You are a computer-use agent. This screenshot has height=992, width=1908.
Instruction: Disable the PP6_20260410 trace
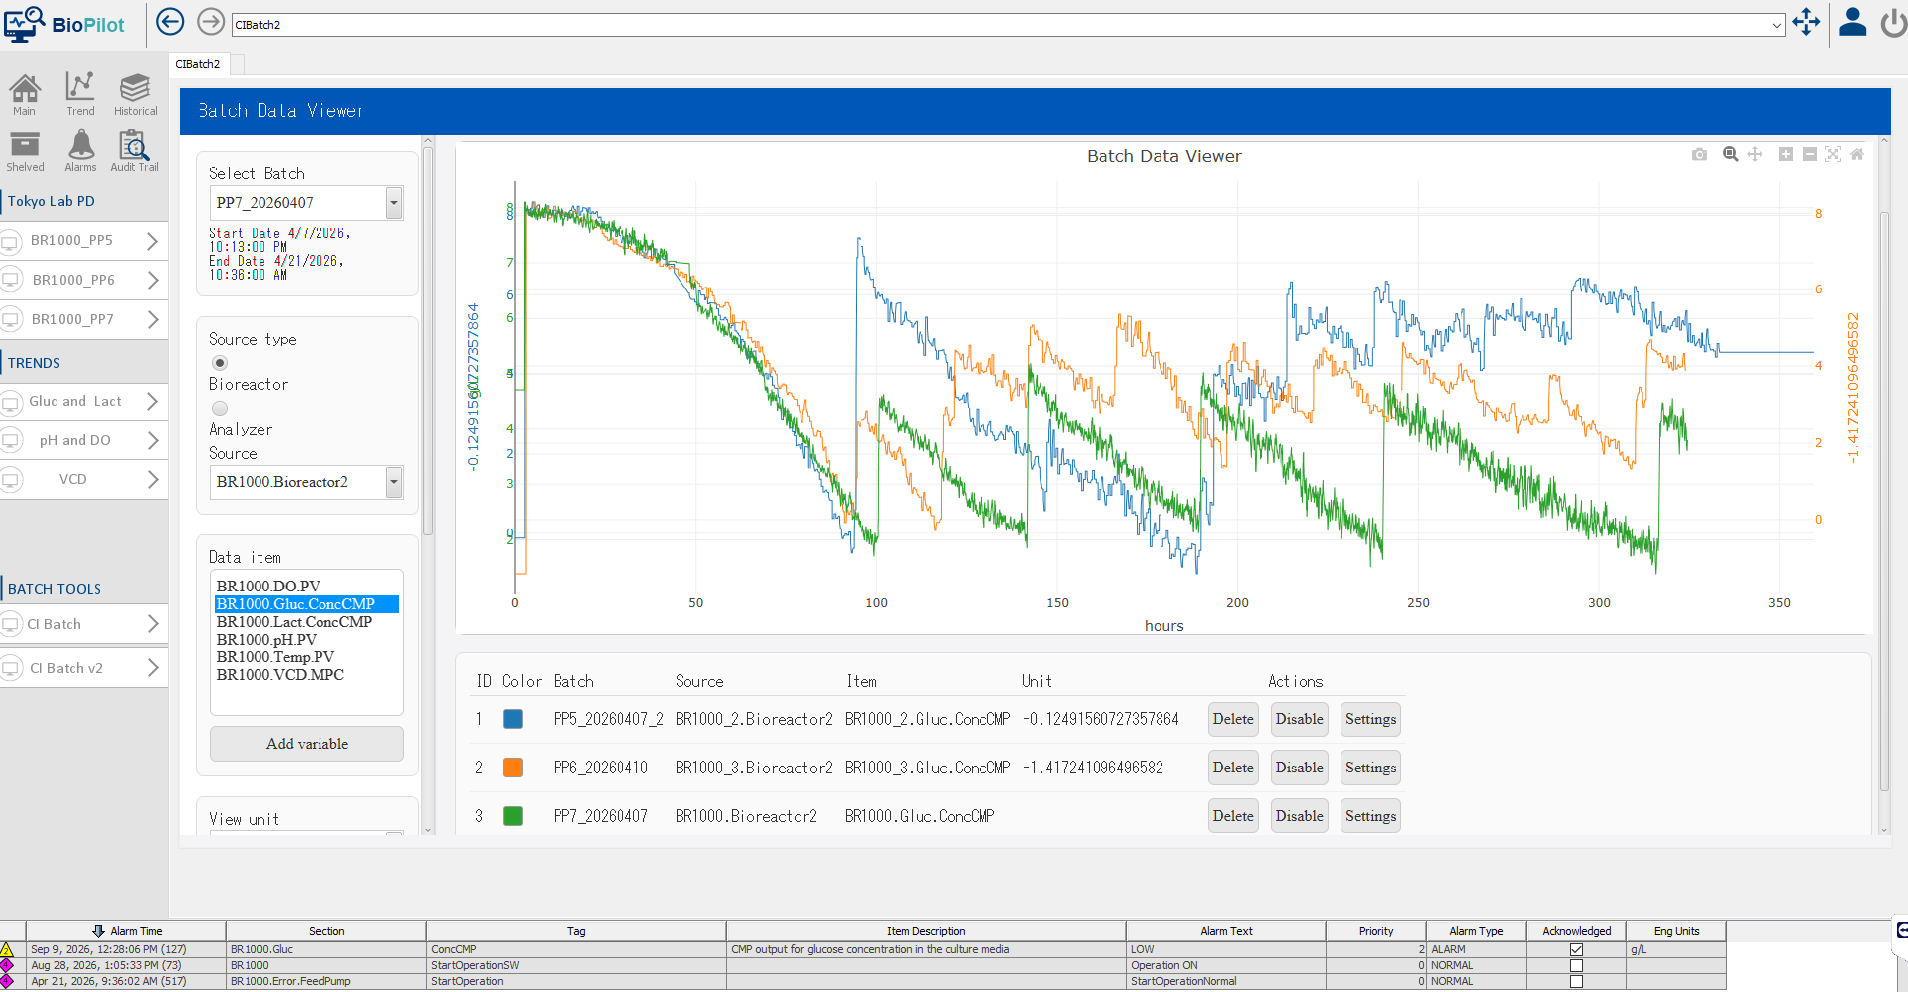coord(1300,768)
